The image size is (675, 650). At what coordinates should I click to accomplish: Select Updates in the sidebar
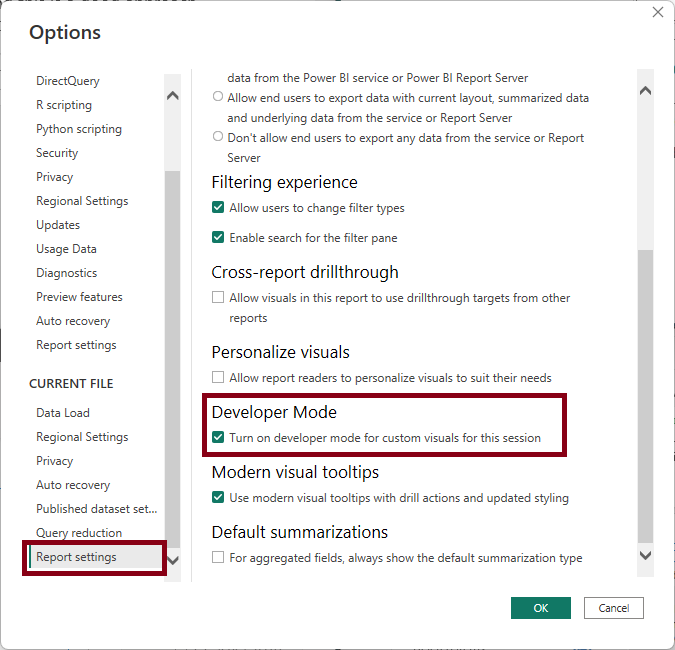point(58,225)
